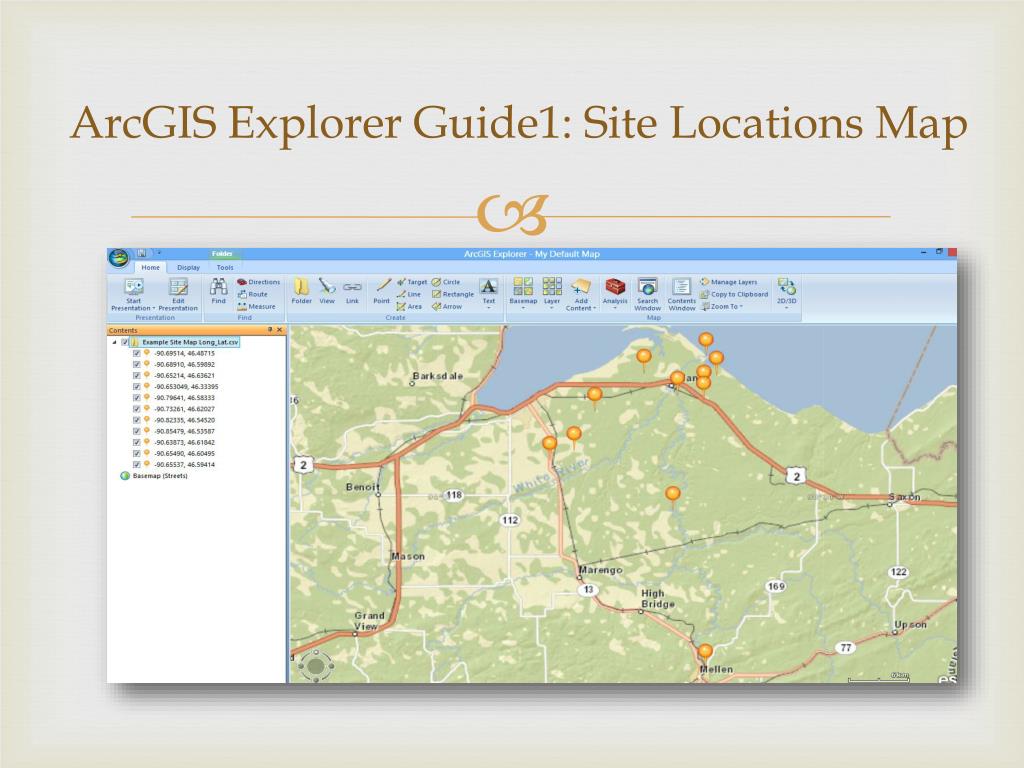Hide the -90.73261, 46.62027 point

(x=136, y=409)
